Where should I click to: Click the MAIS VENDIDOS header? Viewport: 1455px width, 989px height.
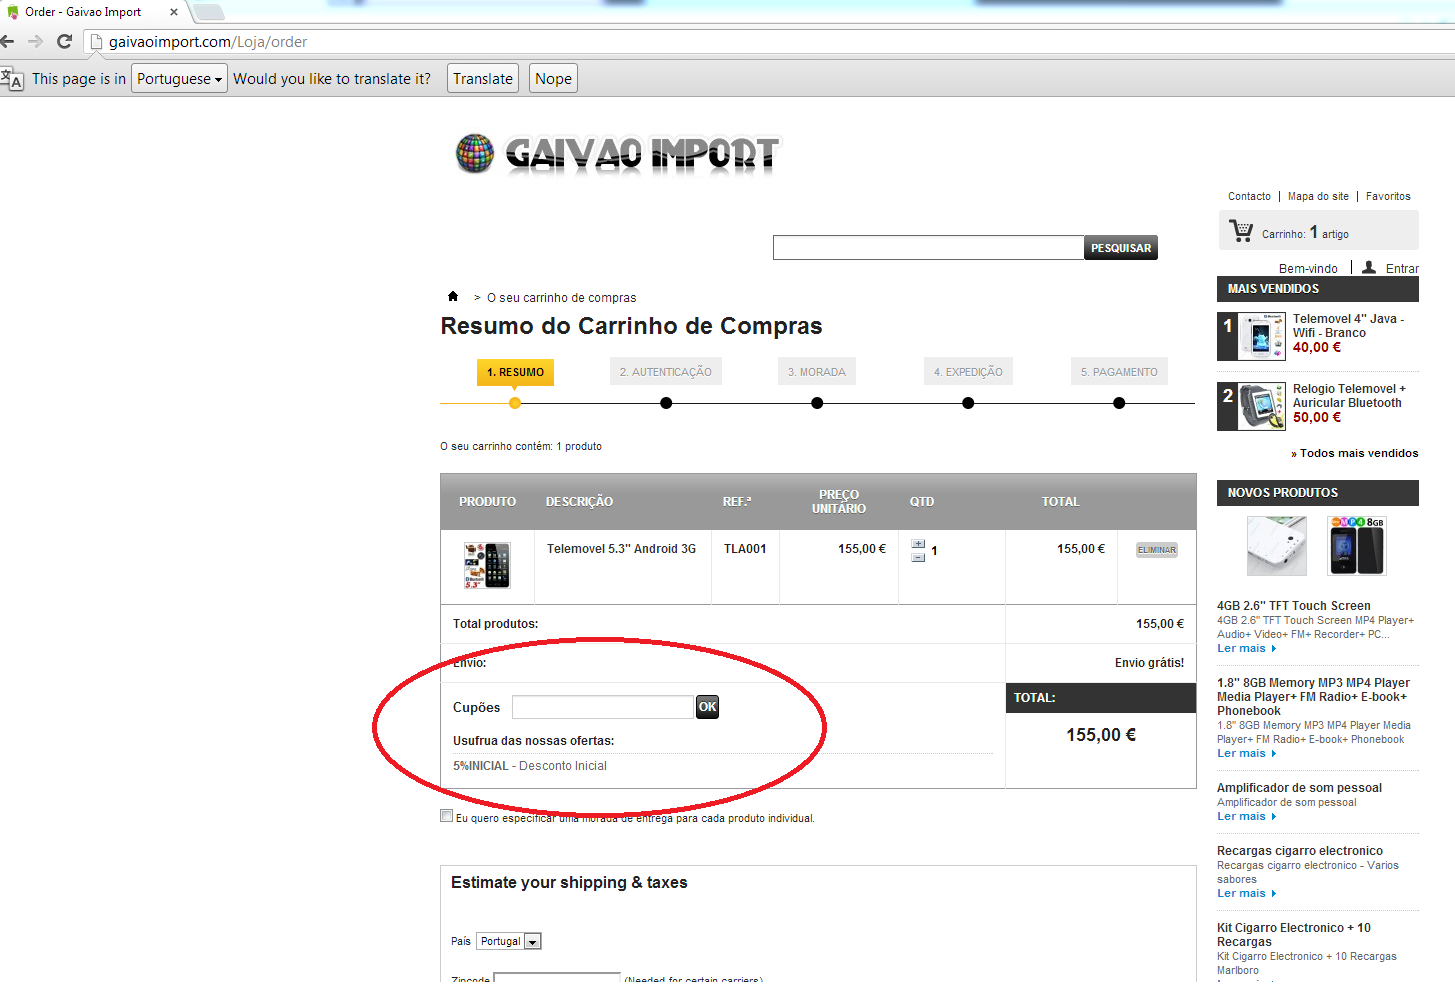click(1318, 289)
